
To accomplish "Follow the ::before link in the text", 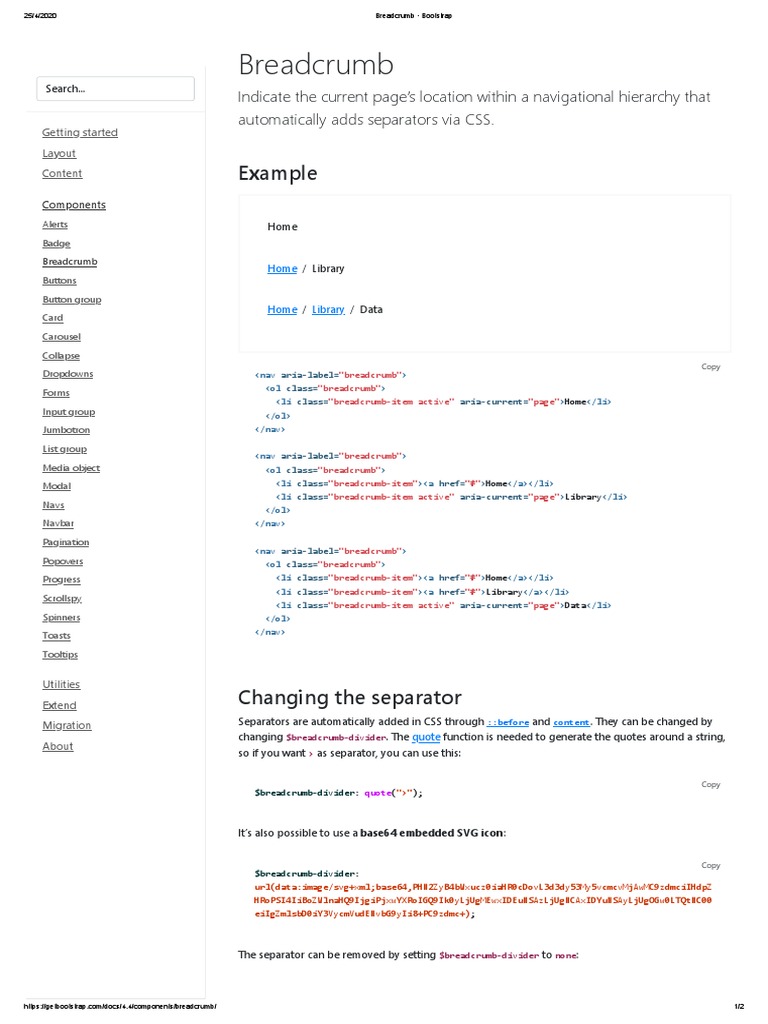I will (507, 722).
